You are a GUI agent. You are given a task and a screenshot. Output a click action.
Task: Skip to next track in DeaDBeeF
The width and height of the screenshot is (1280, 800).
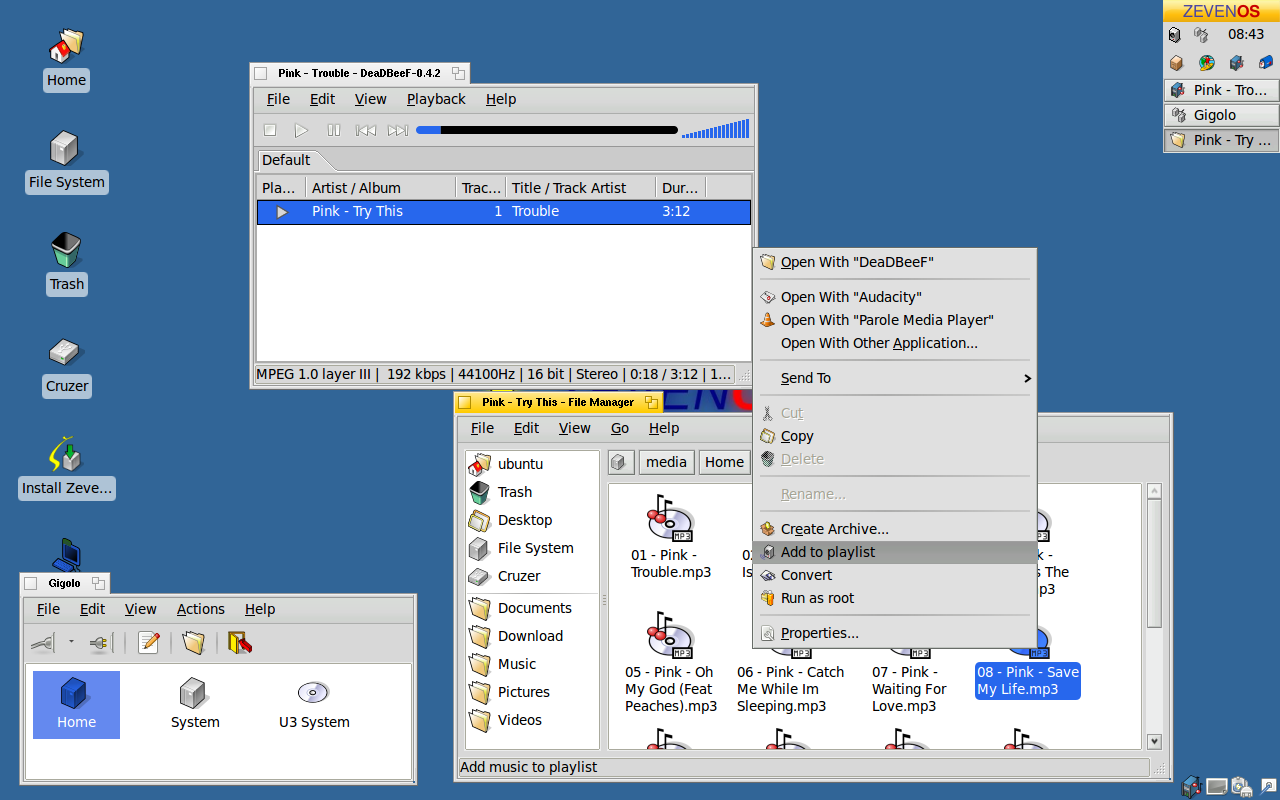[398, 130]
